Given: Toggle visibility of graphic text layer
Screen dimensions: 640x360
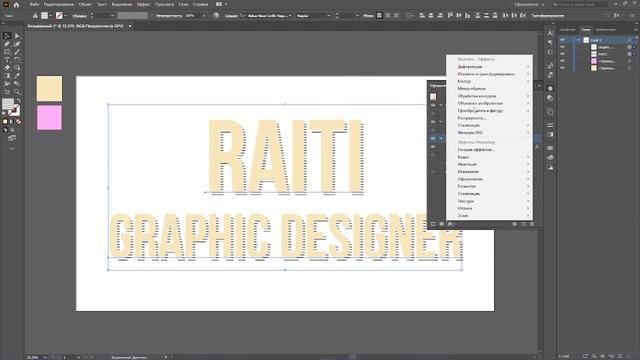Looking at the screenshot, I should [x=562, y=47].
